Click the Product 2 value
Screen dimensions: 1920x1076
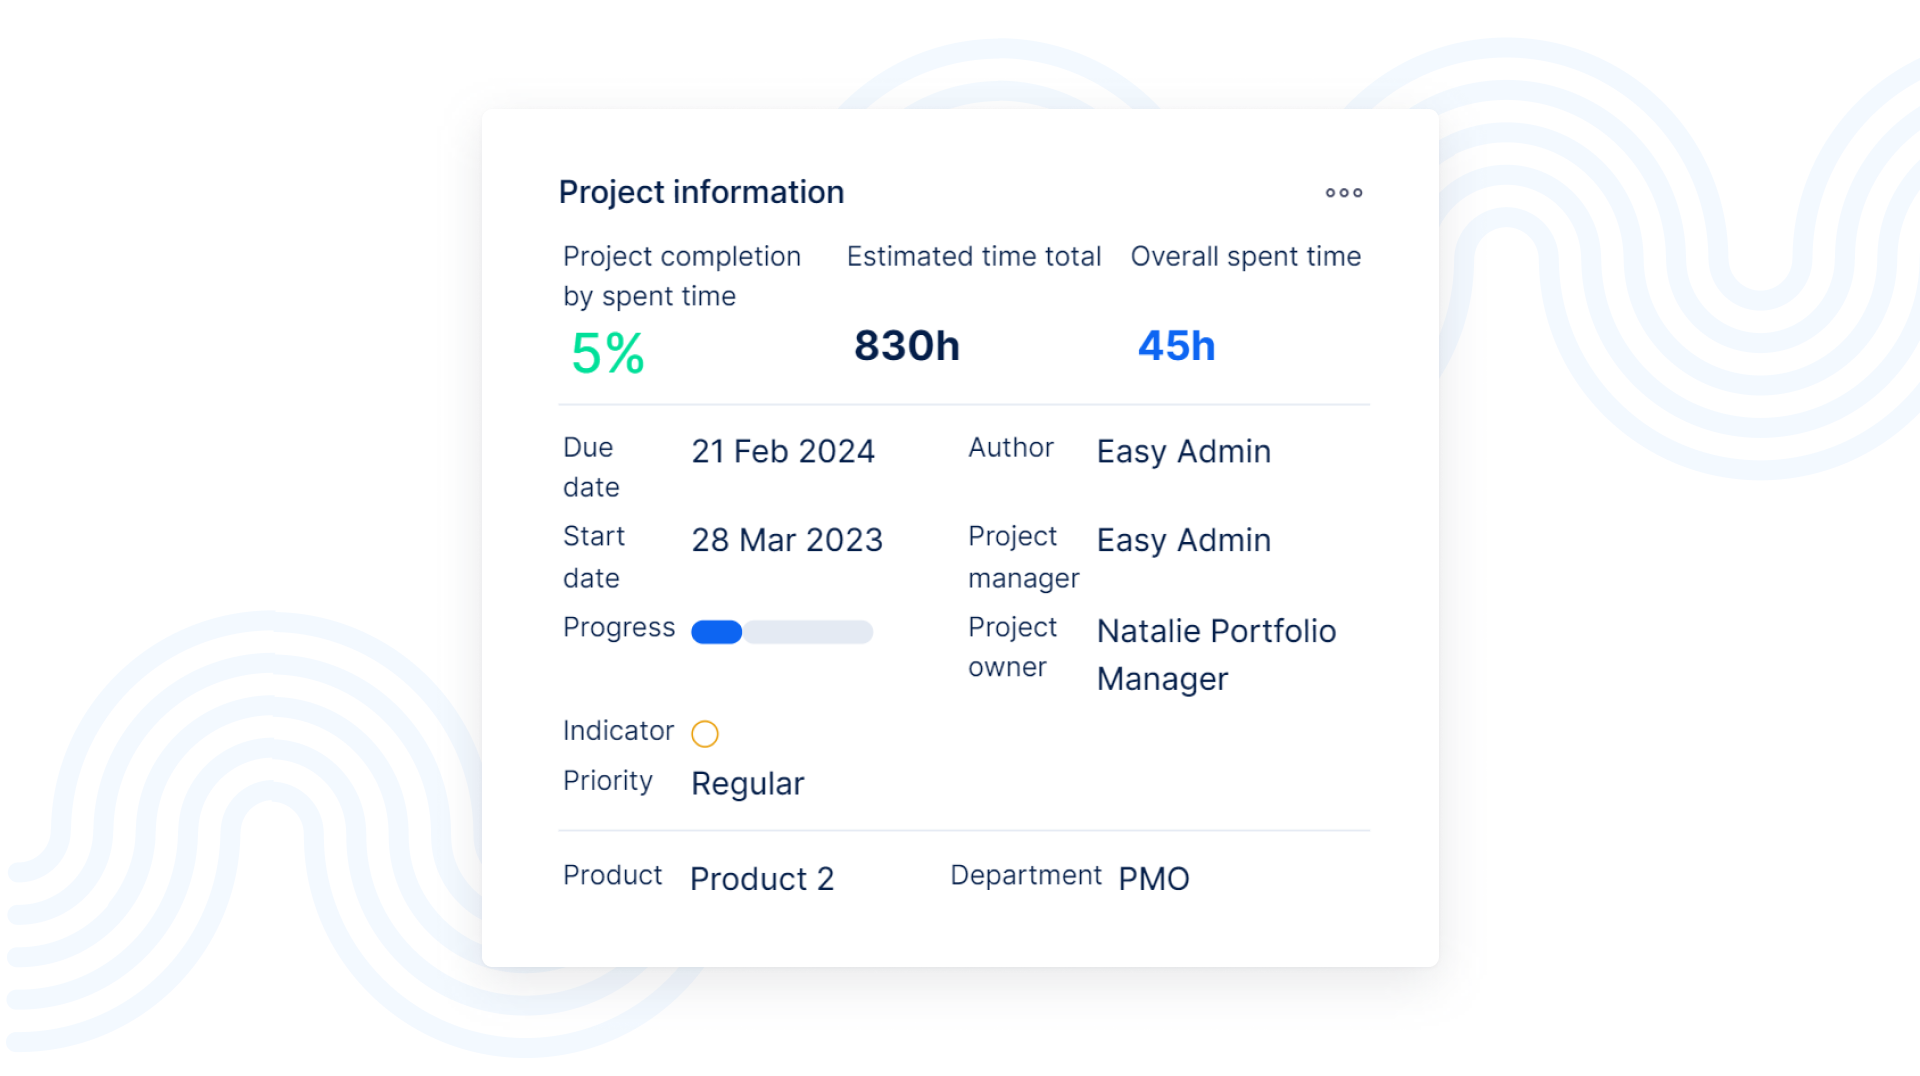pyautogui.click(x=761, y=878)
